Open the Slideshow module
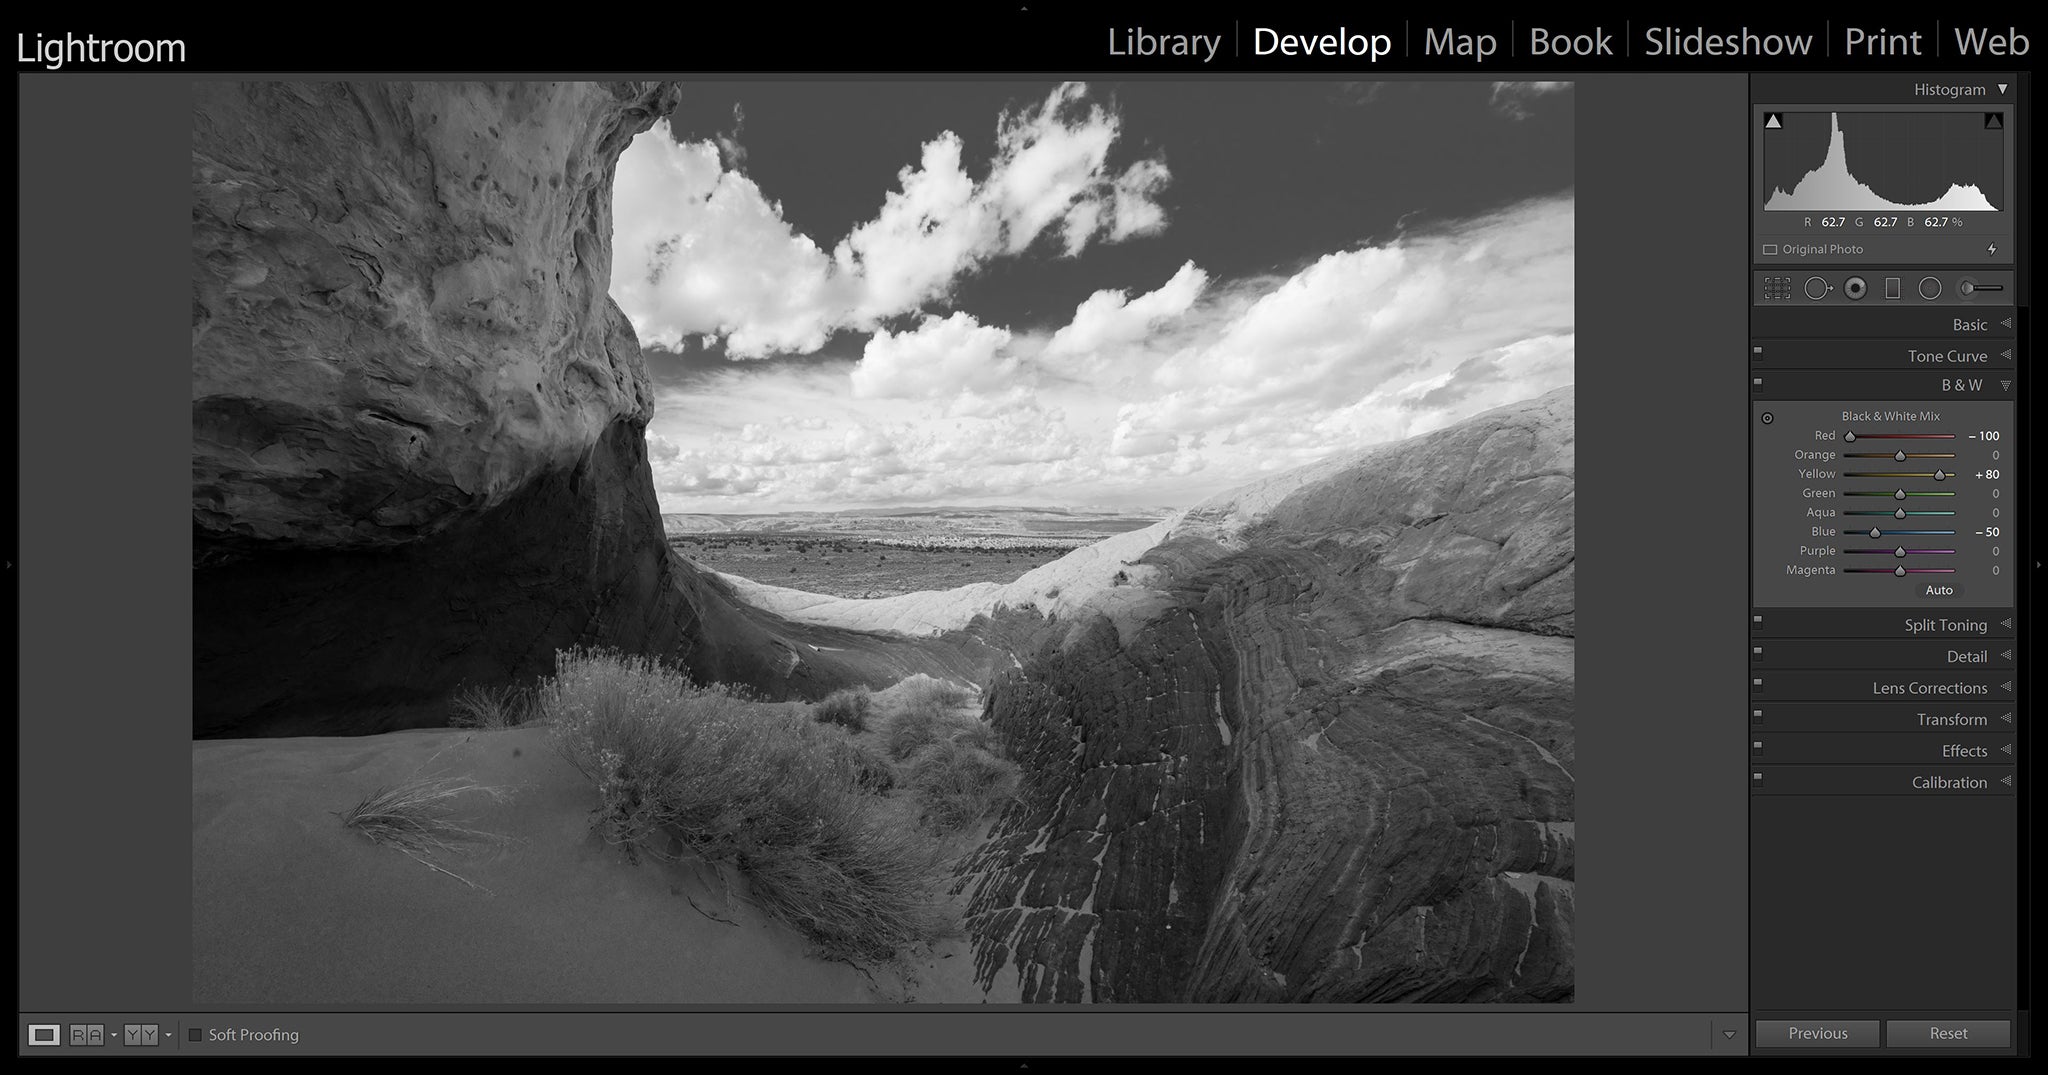The height and width of the screenshot is (1075, 2048). [1727, 42]
